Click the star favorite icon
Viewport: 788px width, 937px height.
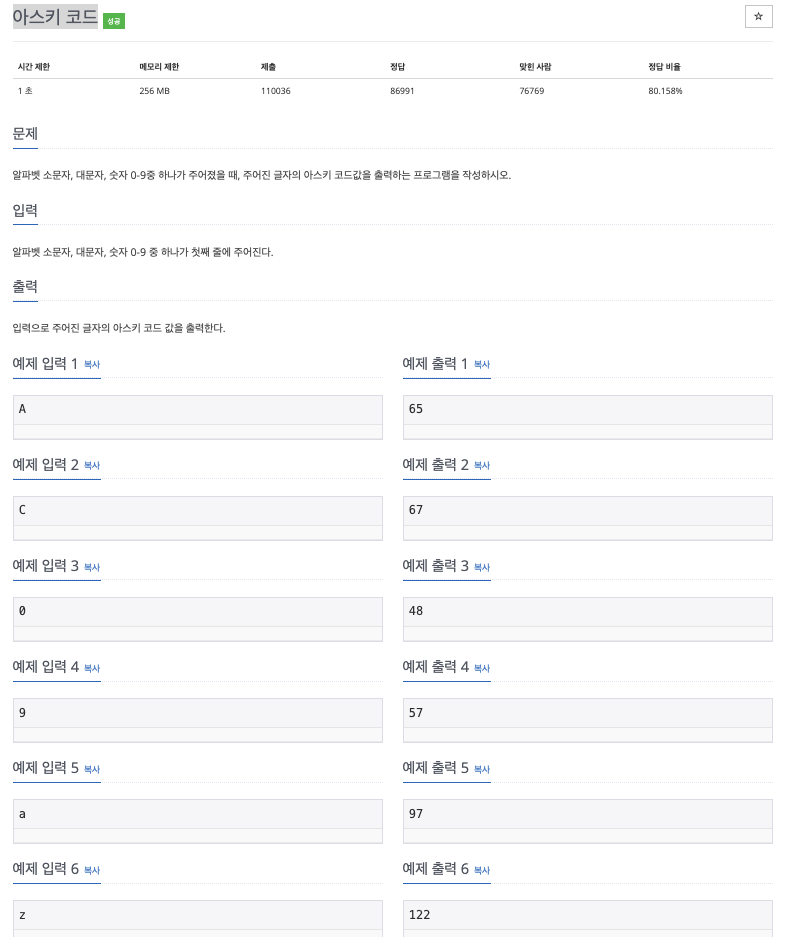click(x=758, y=17)
